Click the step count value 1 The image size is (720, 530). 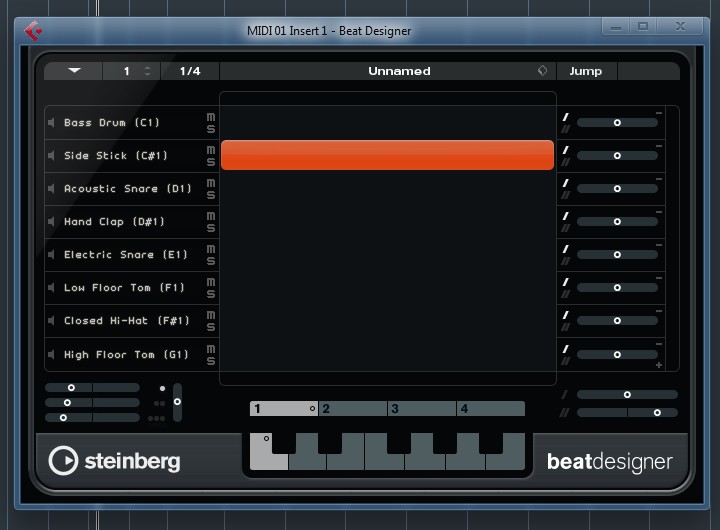tap(126, 71)
